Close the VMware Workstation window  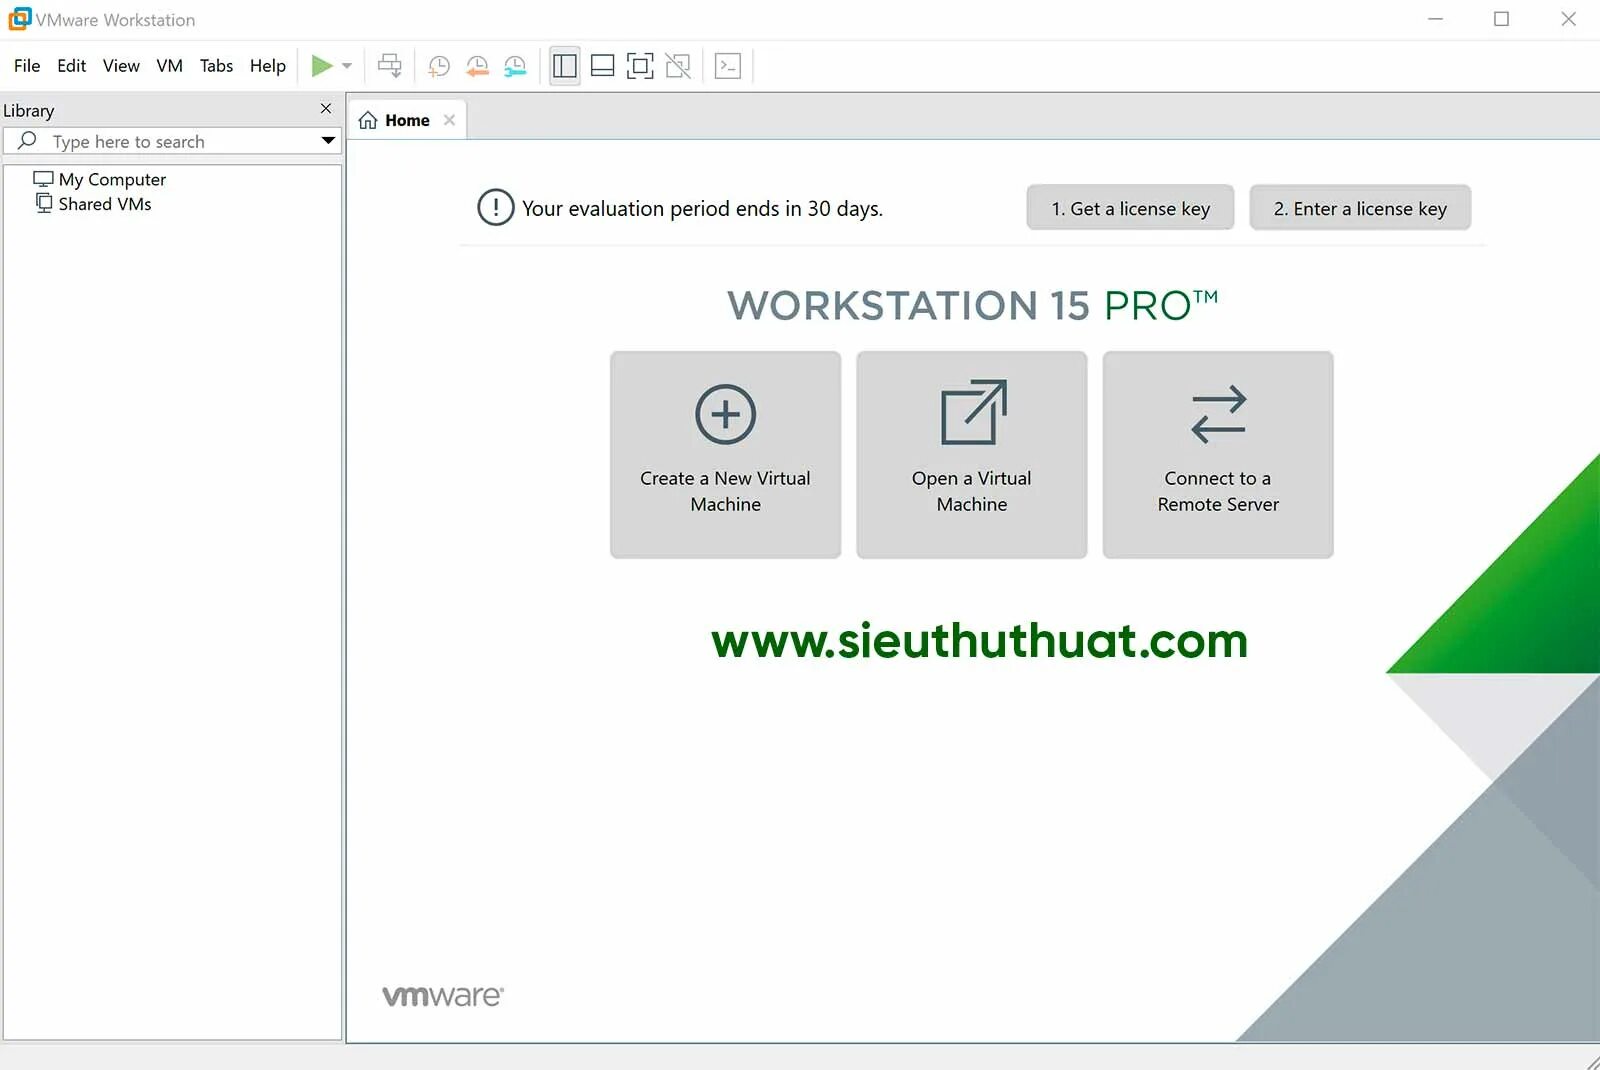(x=1568, y=19)
